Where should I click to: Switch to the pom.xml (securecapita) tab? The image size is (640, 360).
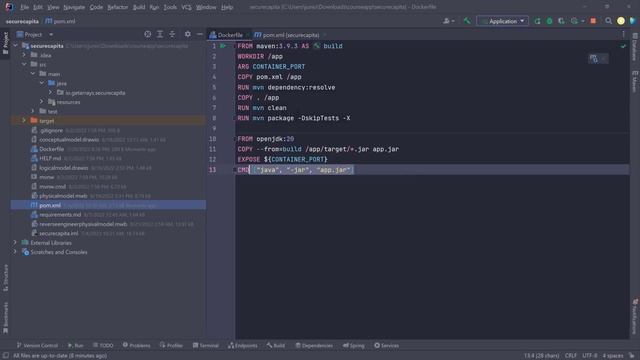290,35
